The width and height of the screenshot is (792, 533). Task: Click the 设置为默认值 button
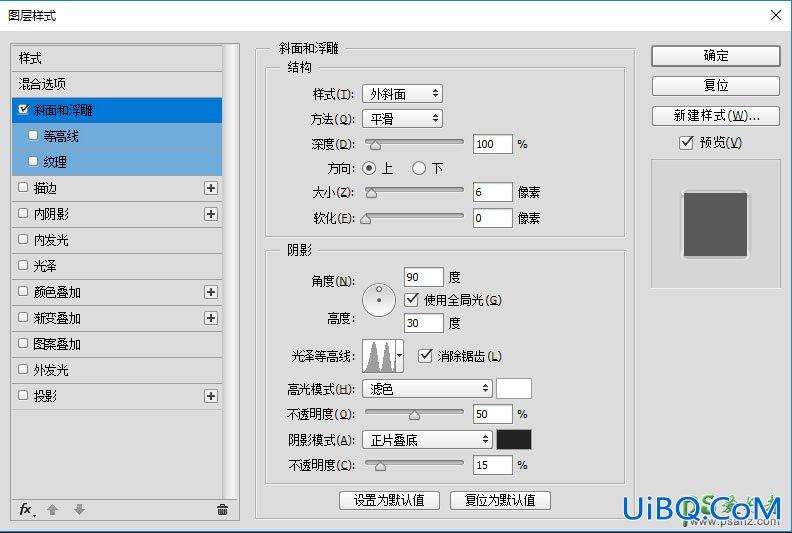pos(389,500)
